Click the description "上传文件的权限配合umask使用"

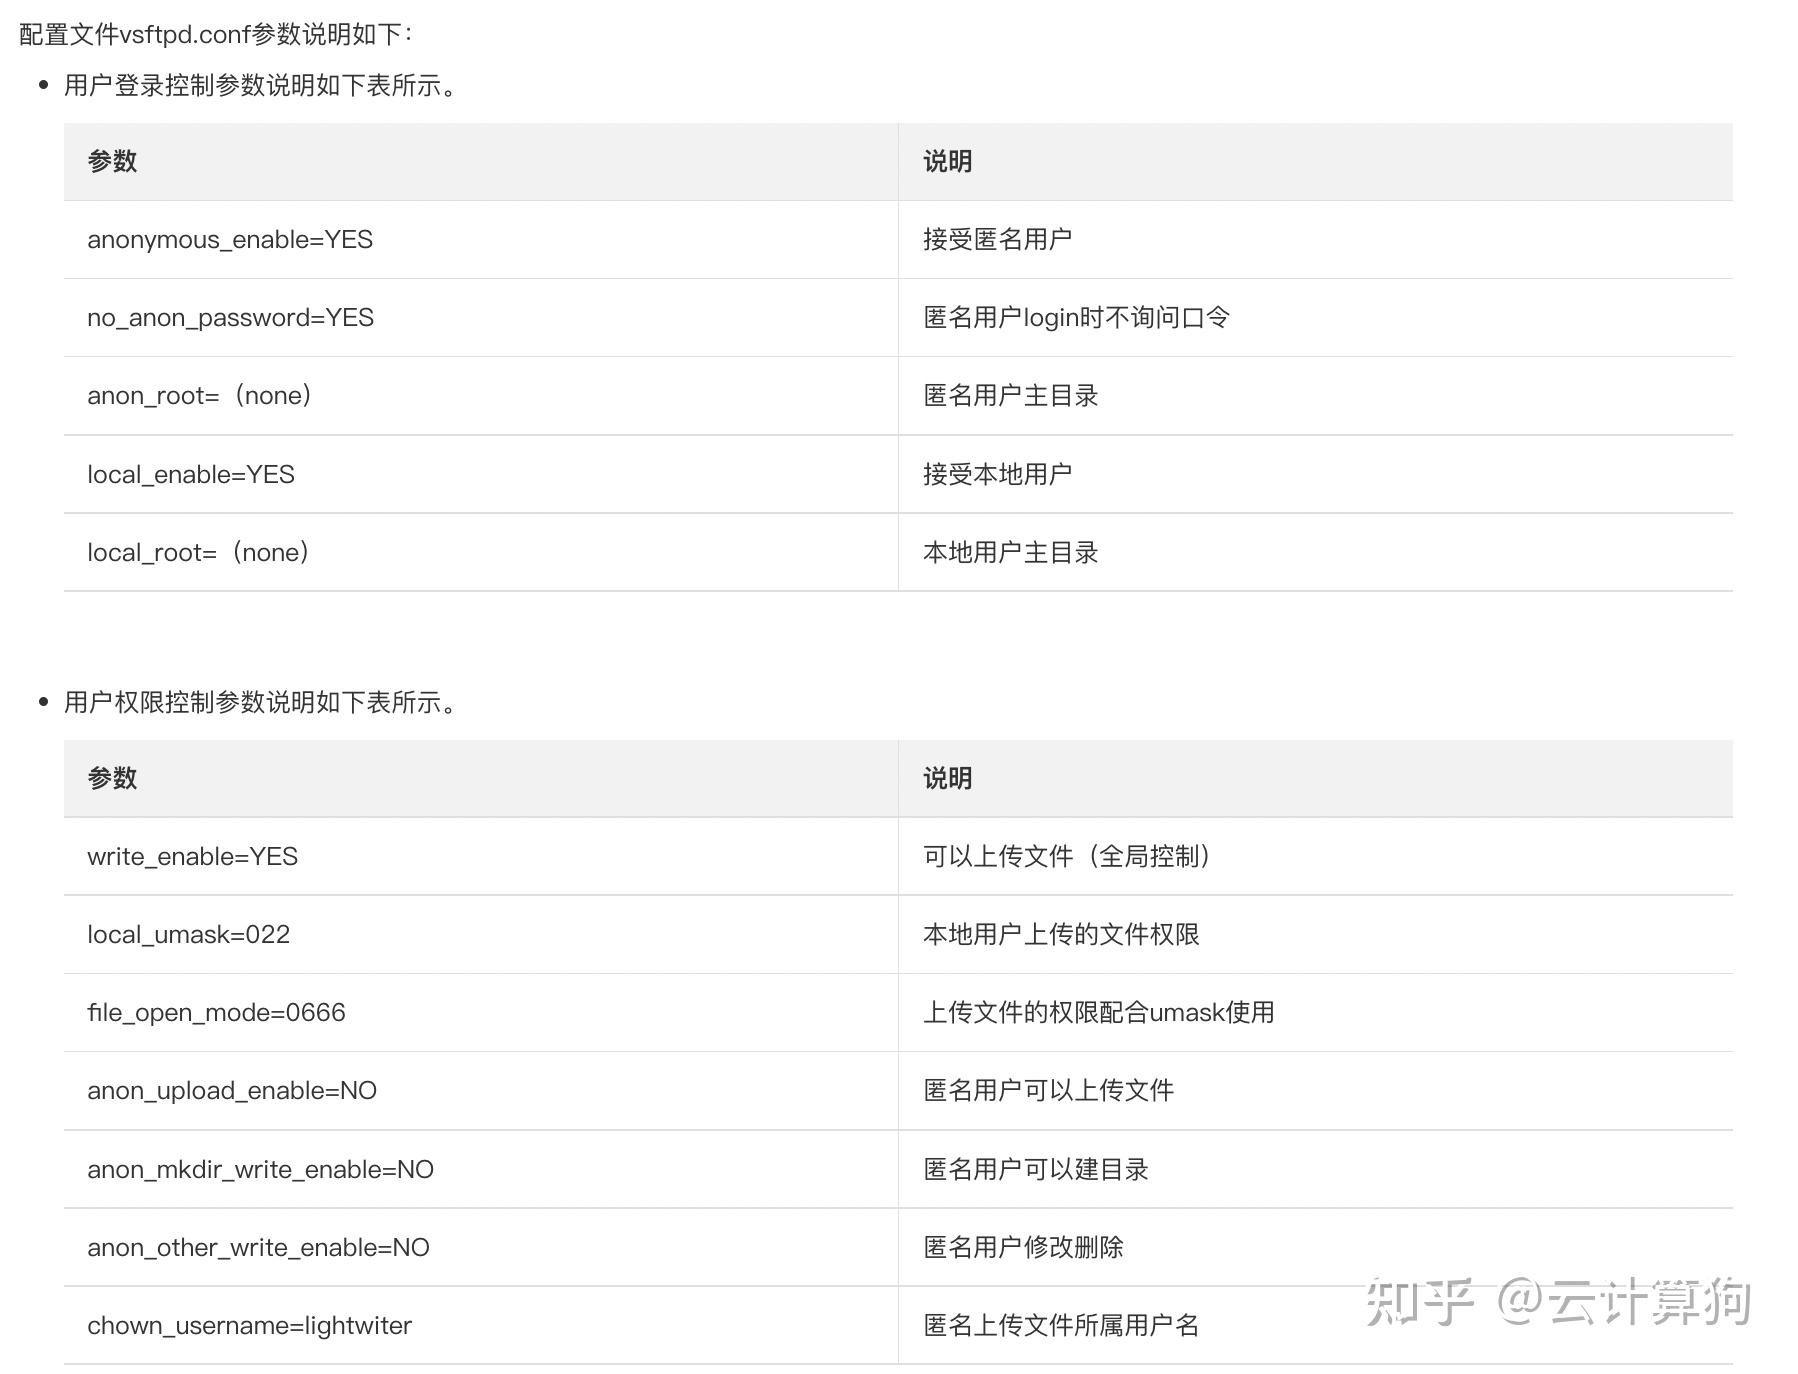coord(1098,1013)
